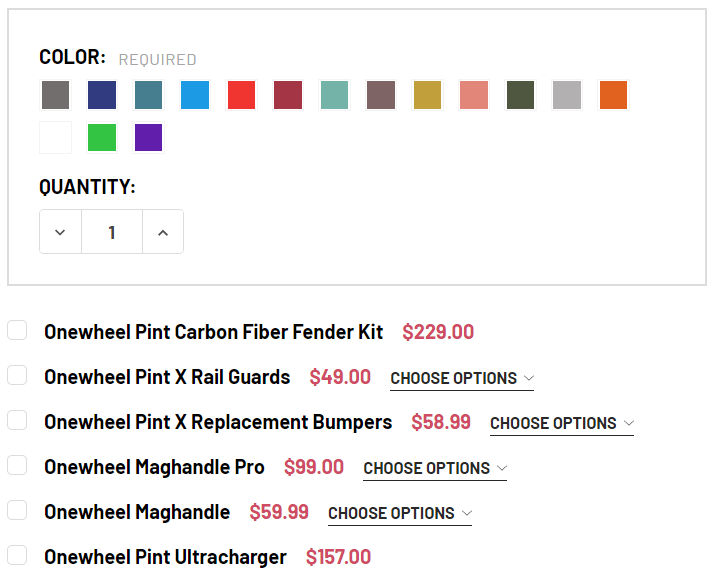The image size is (719, 574).
Task: Choose the orange color swatch
Action: click(613, 95)
